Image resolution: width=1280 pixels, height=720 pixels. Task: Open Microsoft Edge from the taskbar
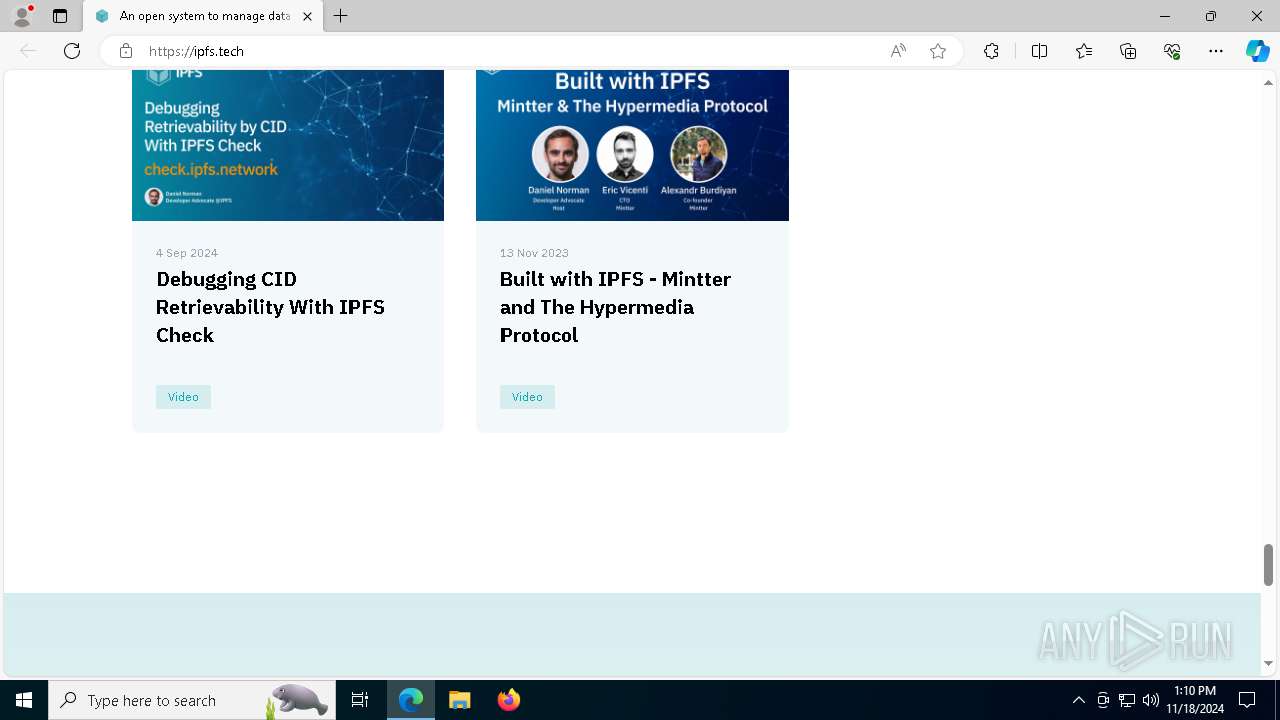click(411, 700)
